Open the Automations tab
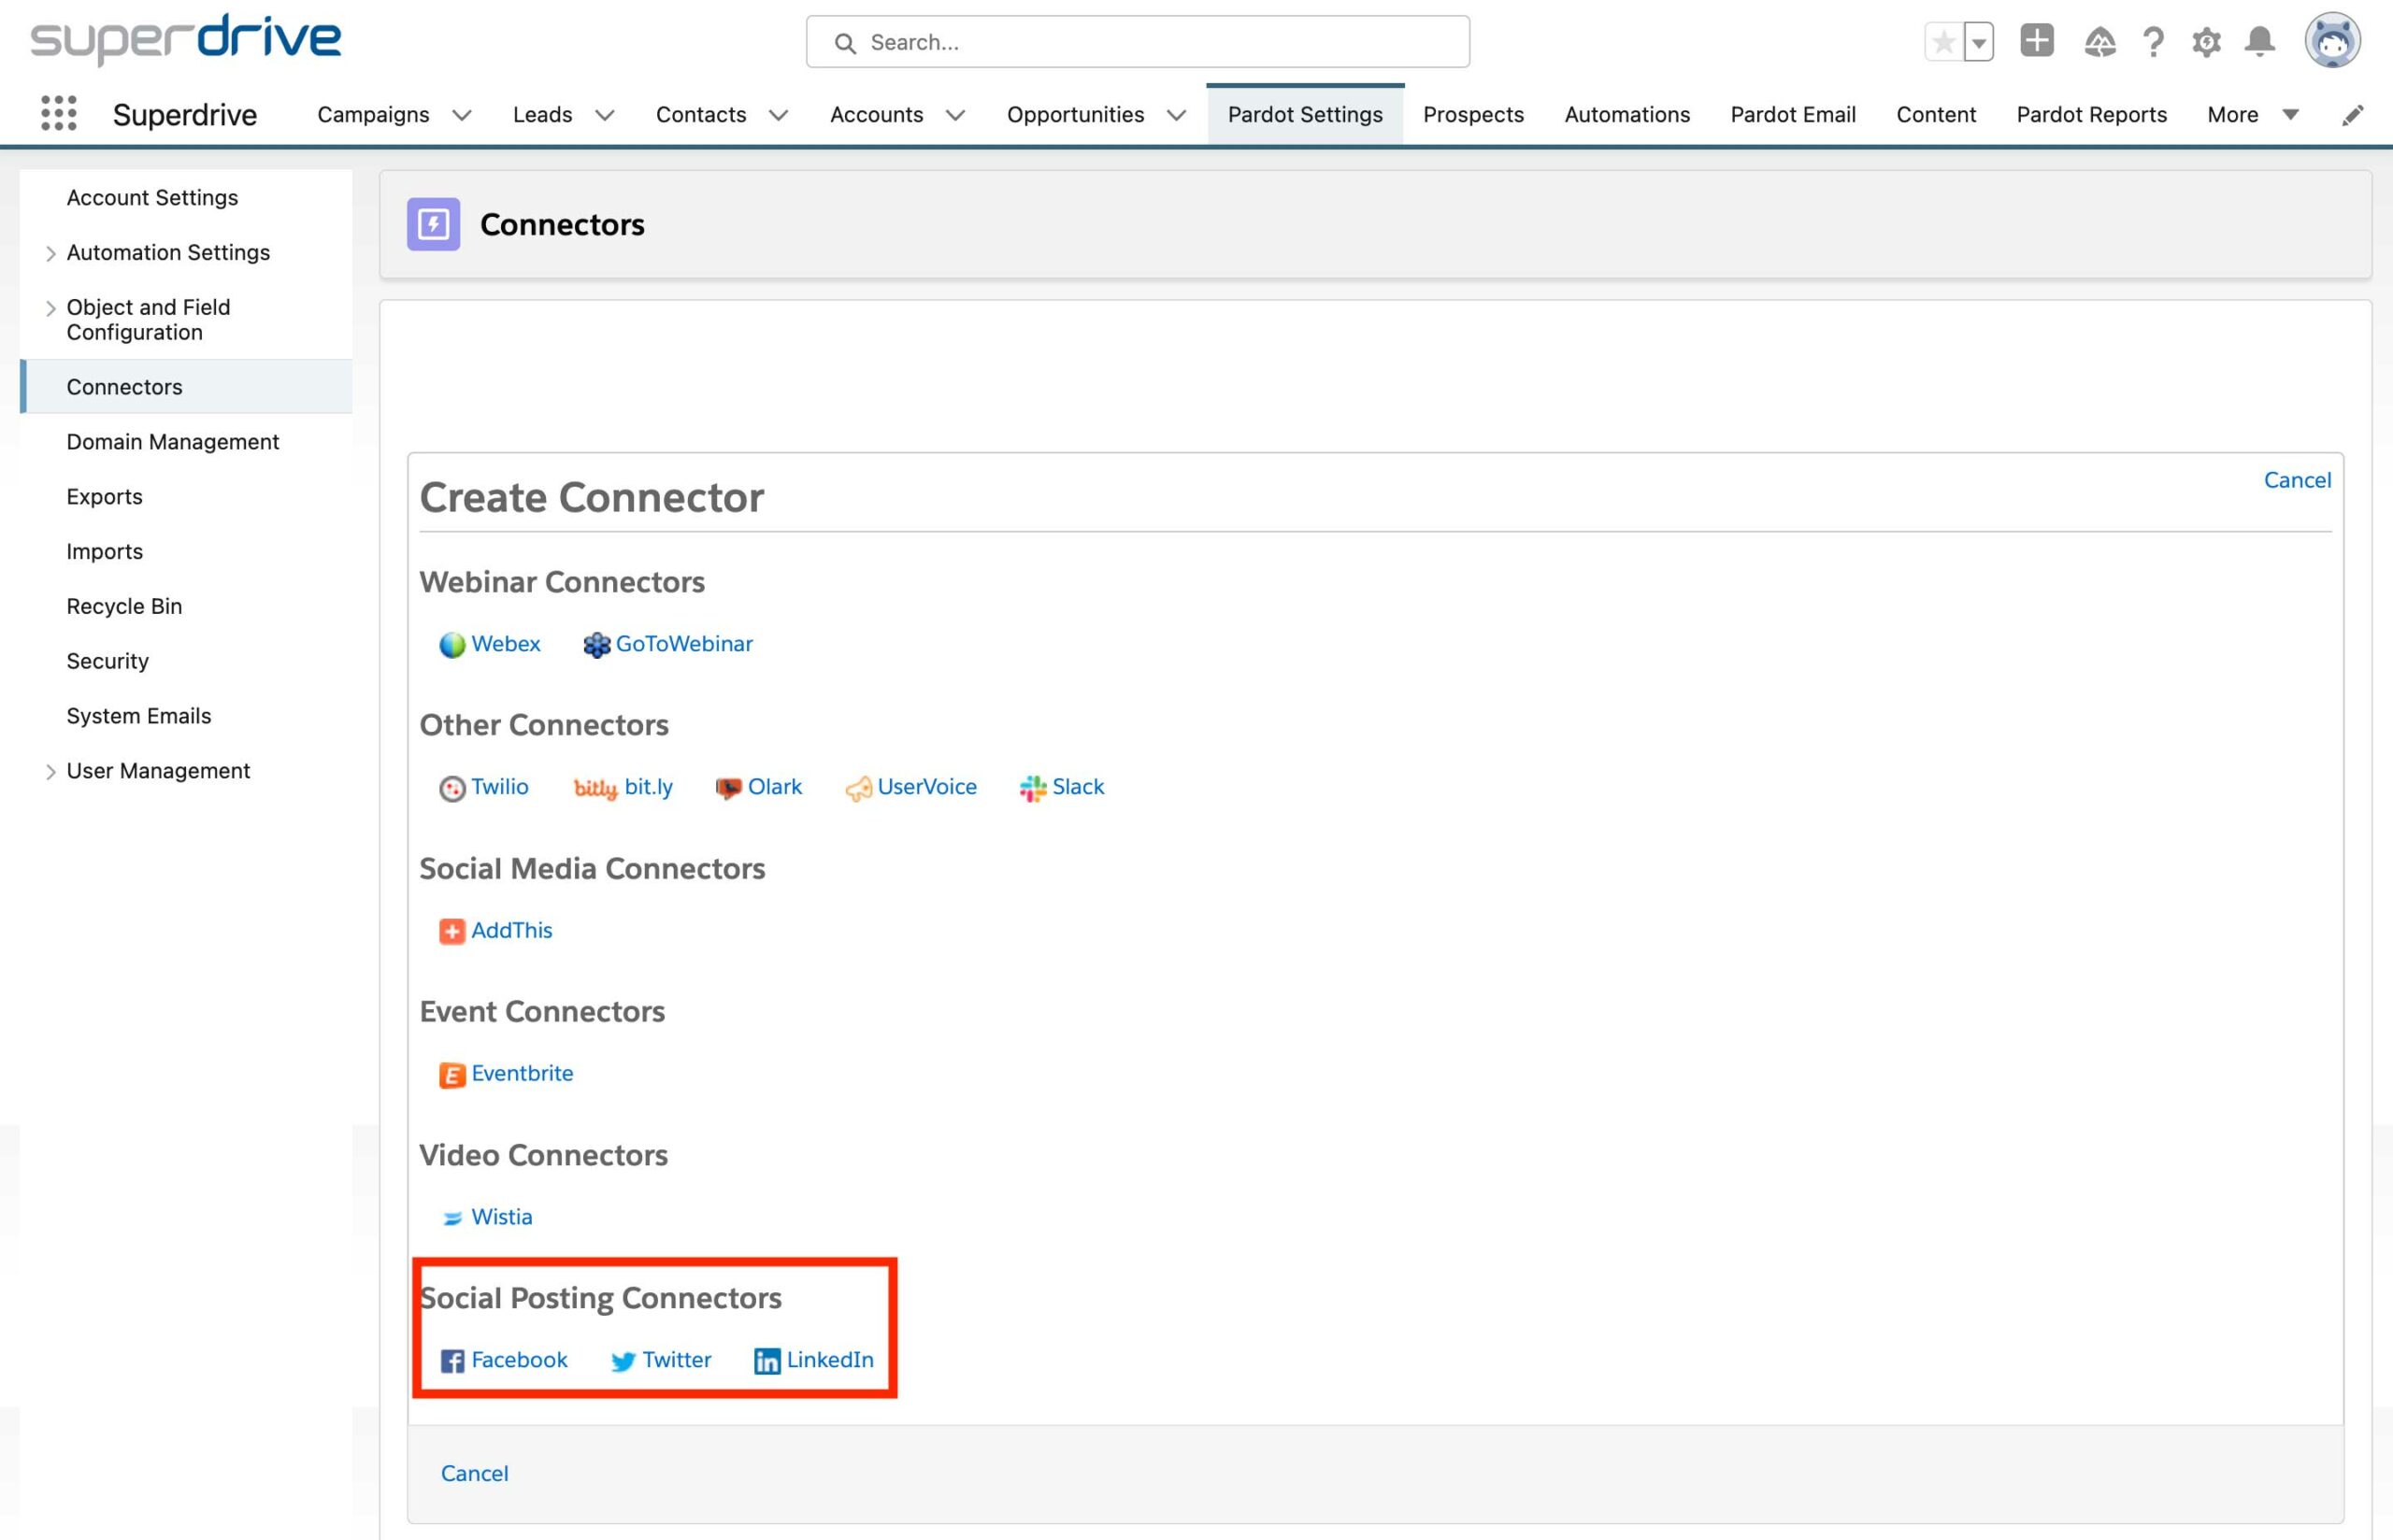The image size is (2393, 1540). click(x=1627, y=114)
